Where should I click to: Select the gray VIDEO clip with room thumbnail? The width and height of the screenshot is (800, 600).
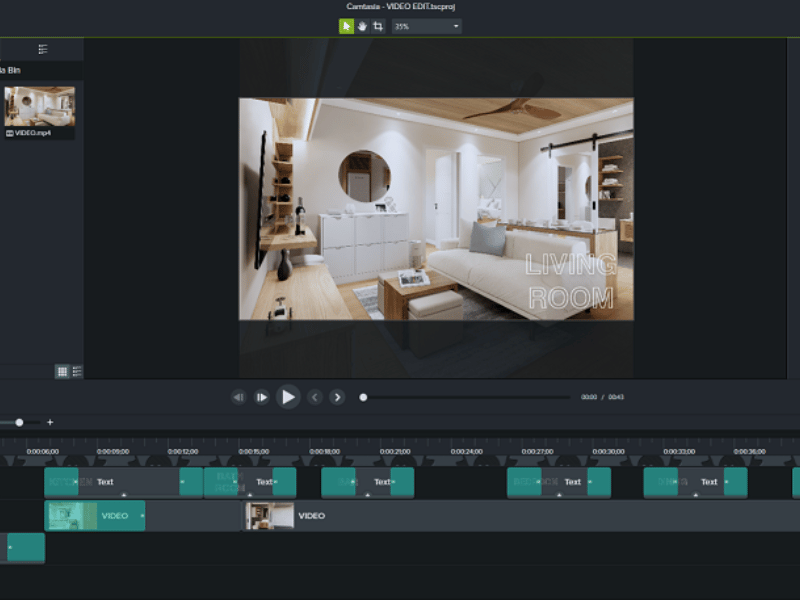[x=521, y=516]
